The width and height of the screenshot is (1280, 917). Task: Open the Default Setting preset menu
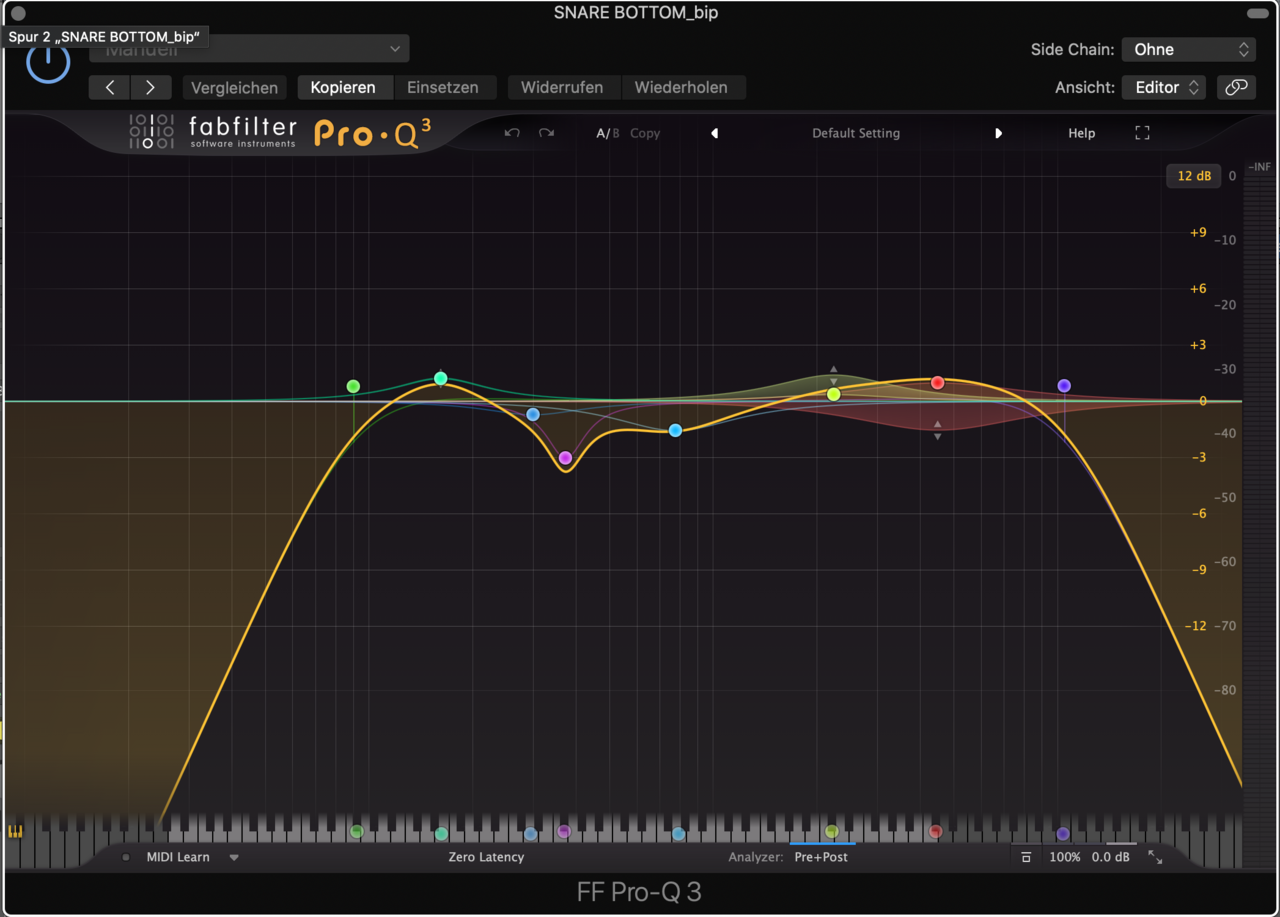[x=855, y=133]
